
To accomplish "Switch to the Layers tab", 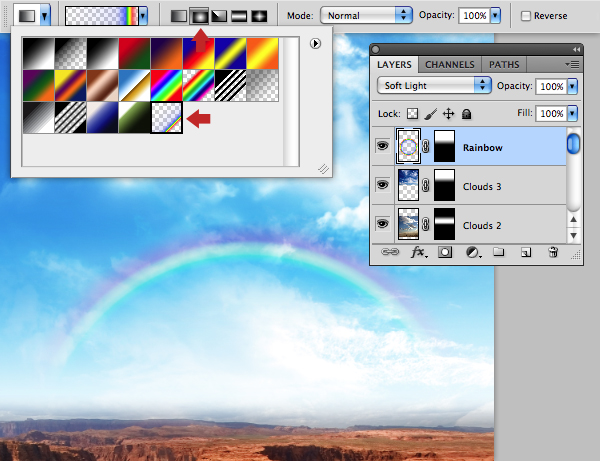I will 394,65.
